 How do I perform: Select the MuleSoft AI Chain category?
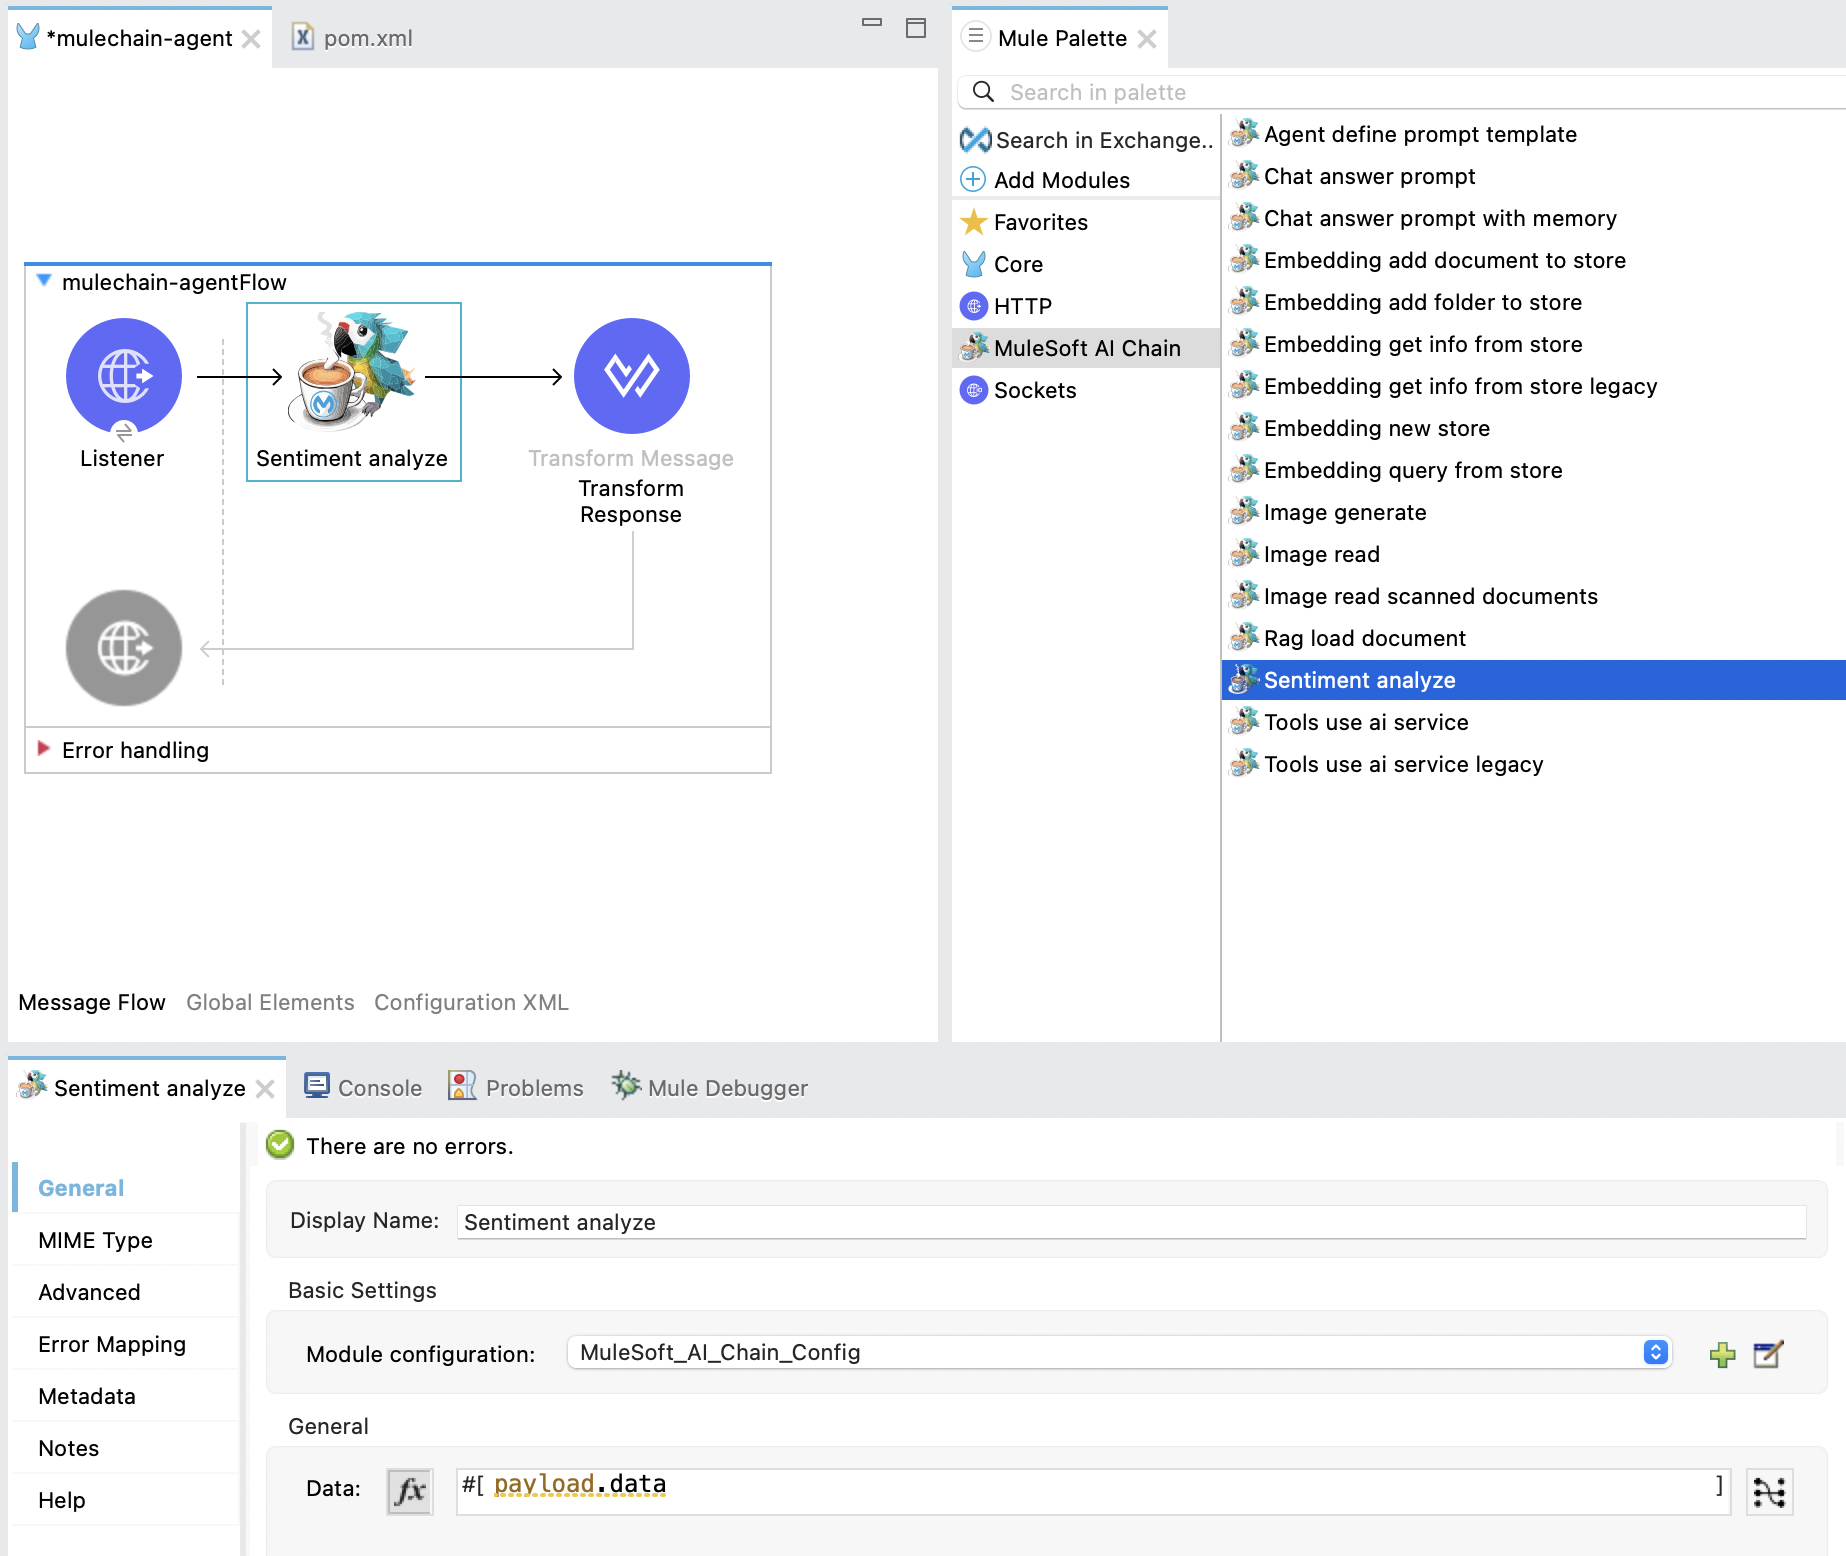[1086, 348]
